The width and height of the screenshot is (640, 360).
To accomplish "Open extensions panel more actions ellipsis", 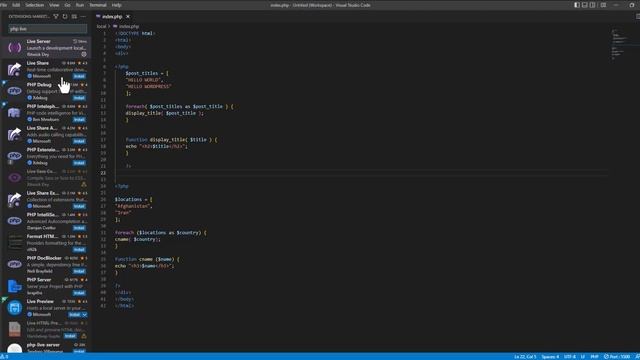I will pos(83,16).
